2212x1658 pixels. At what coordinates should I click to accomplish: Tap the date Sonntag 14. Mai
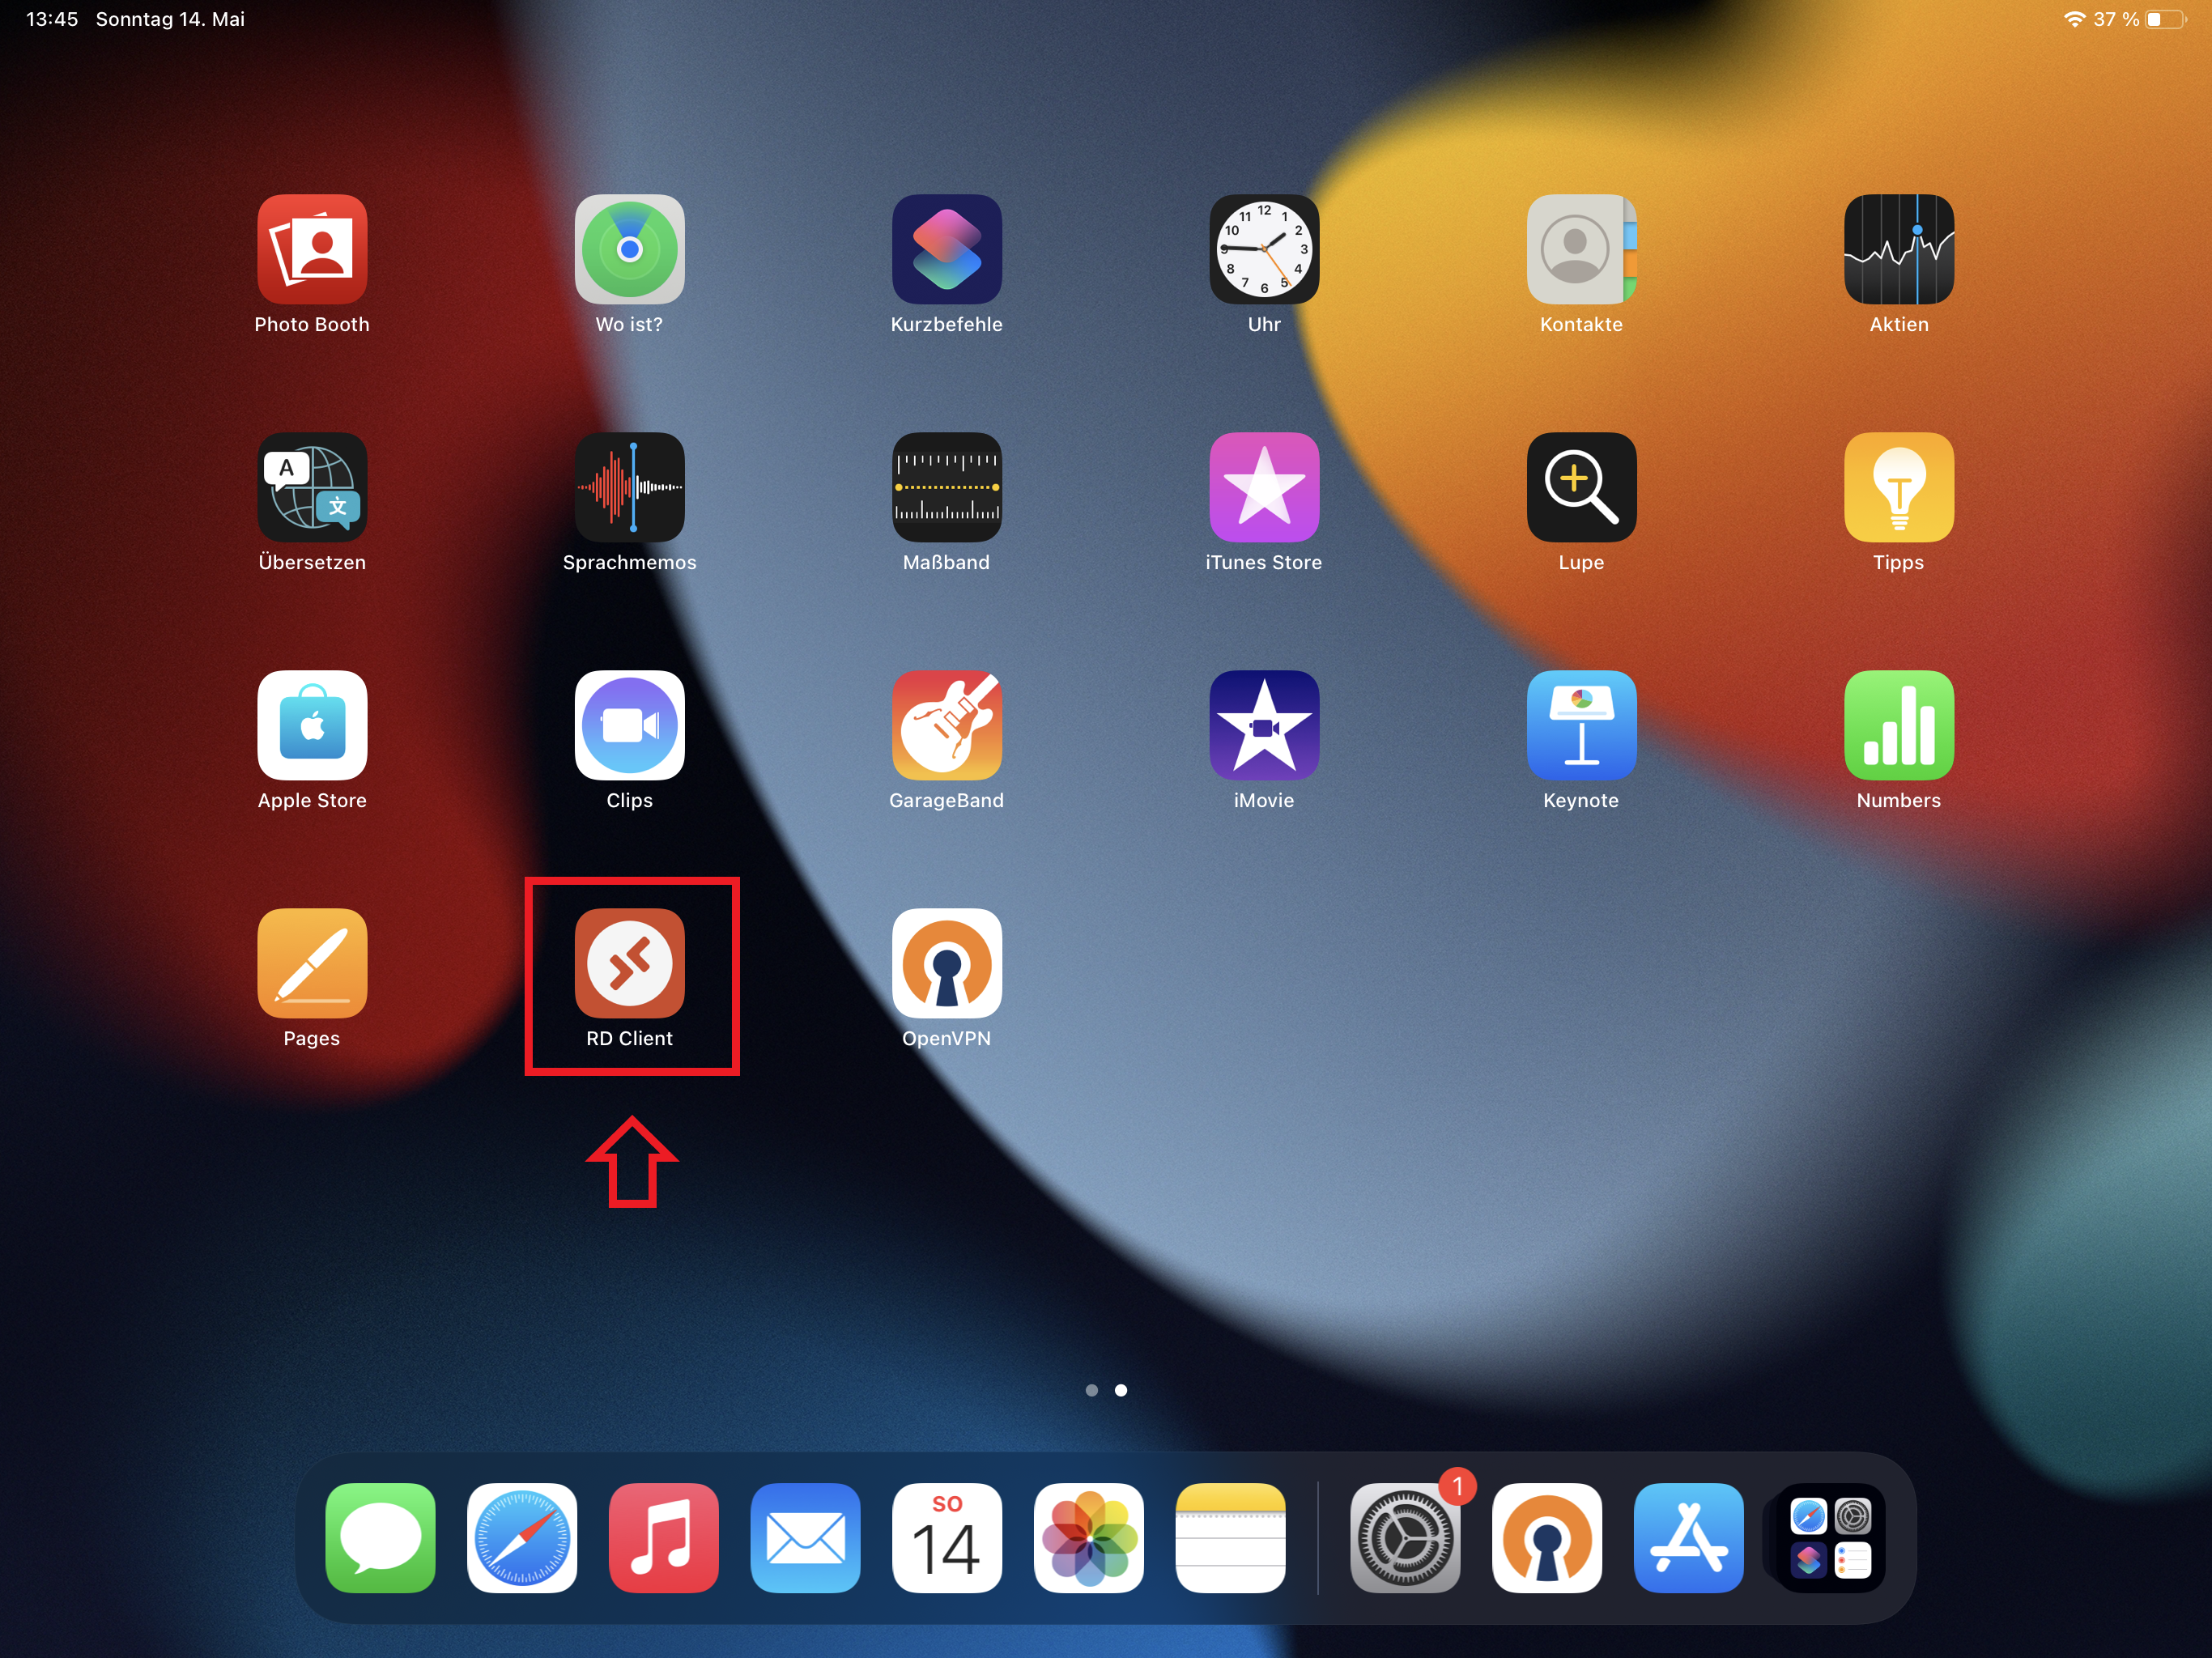tap(170, 19)
